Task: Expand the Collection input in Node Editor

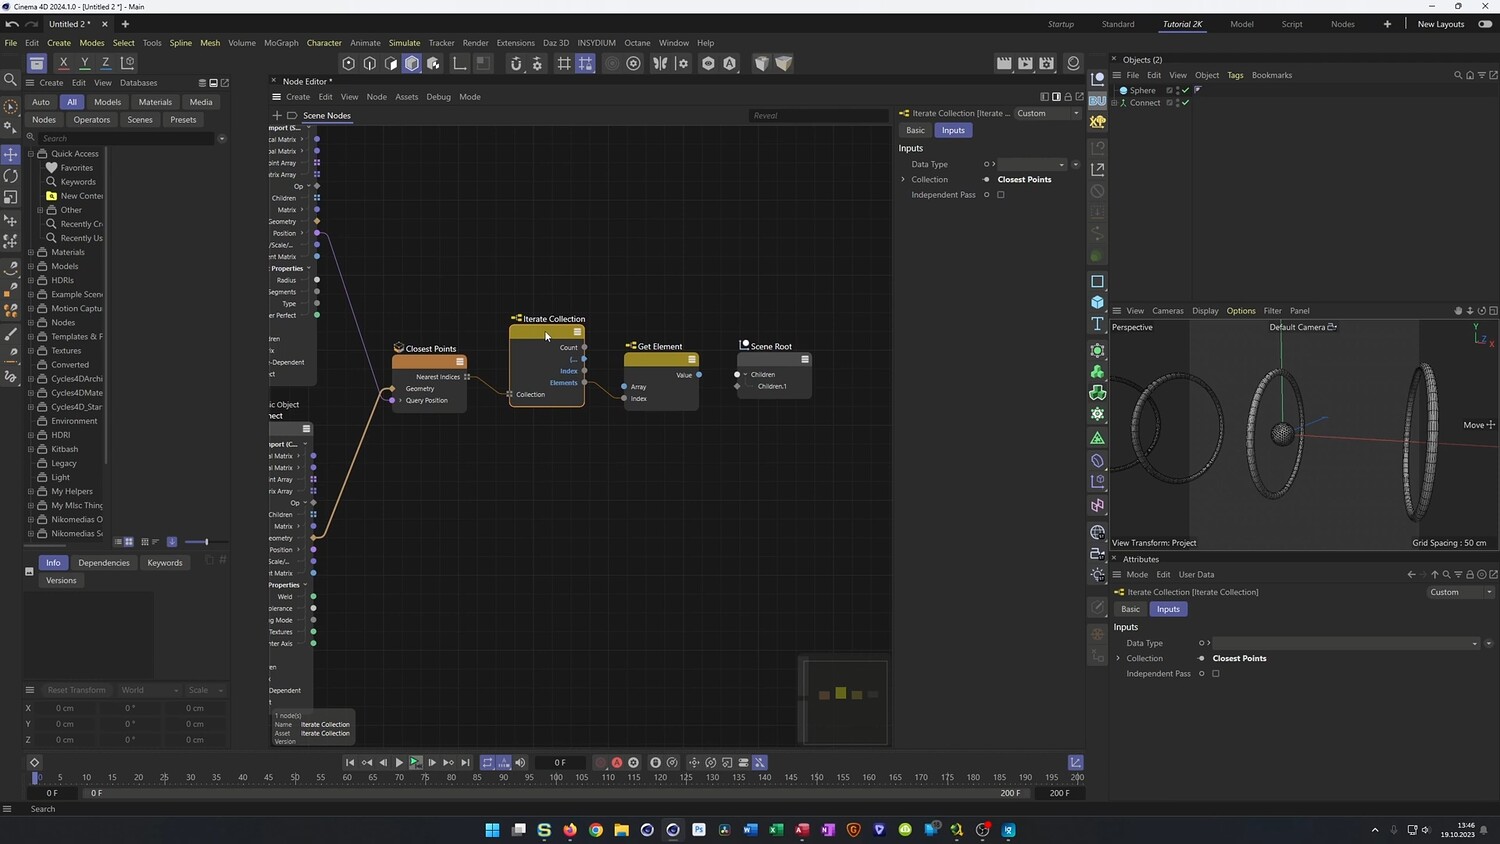Action: point(903,180)
